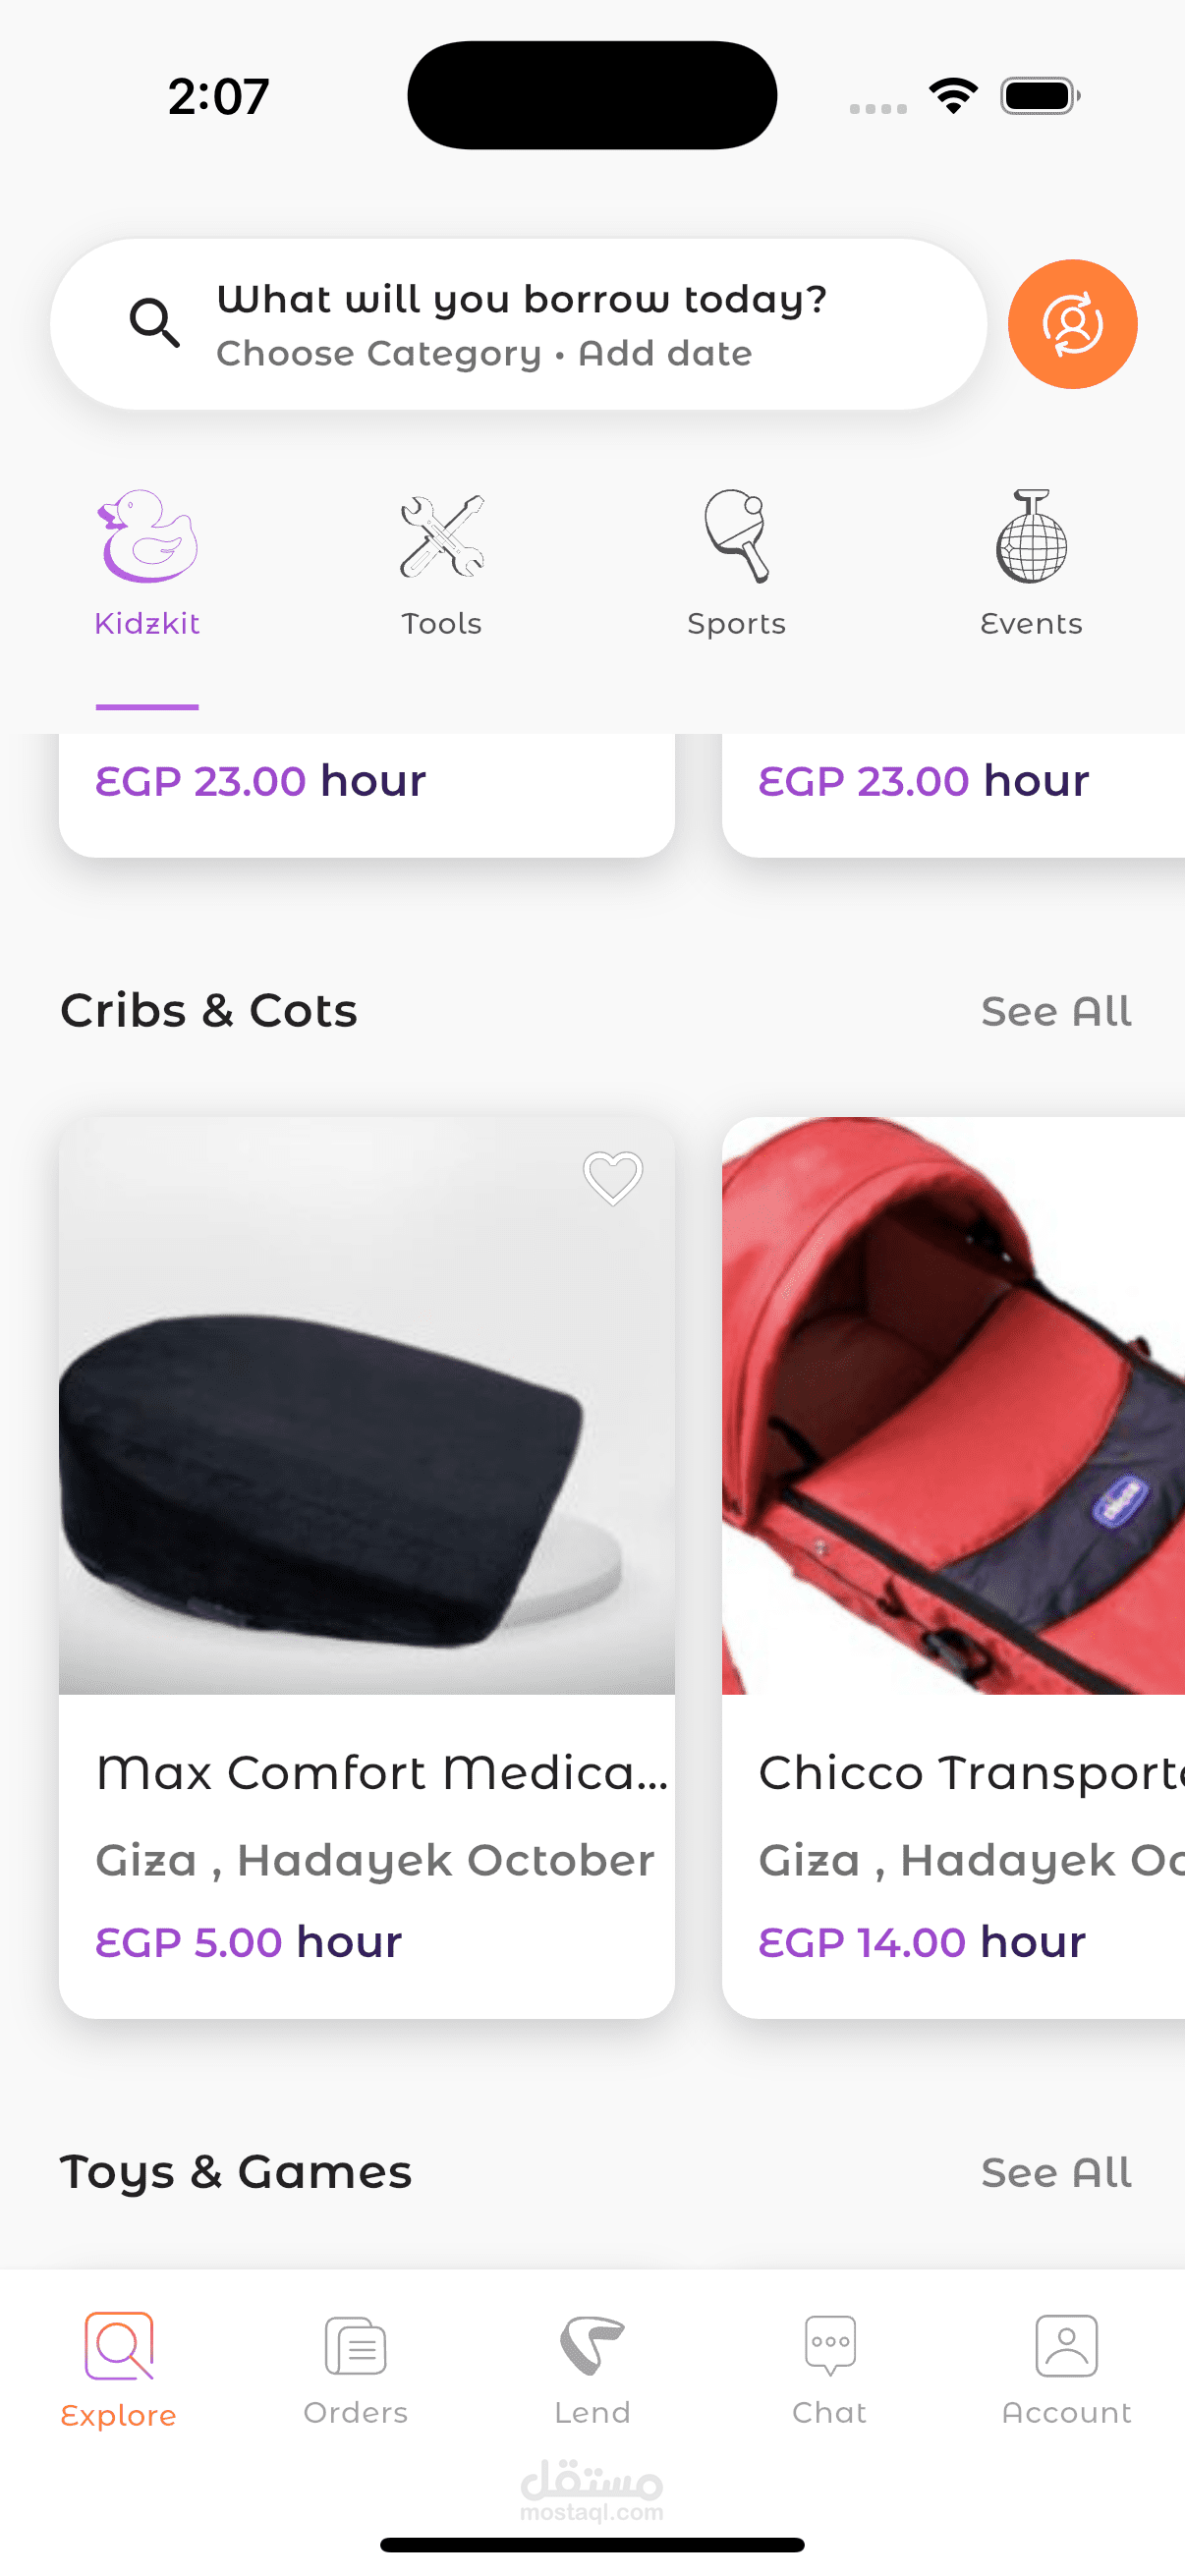Viewport: 1185px width, 2576px height.
Task: See All Cribs & Cots items
Action: [1056, 1012]
